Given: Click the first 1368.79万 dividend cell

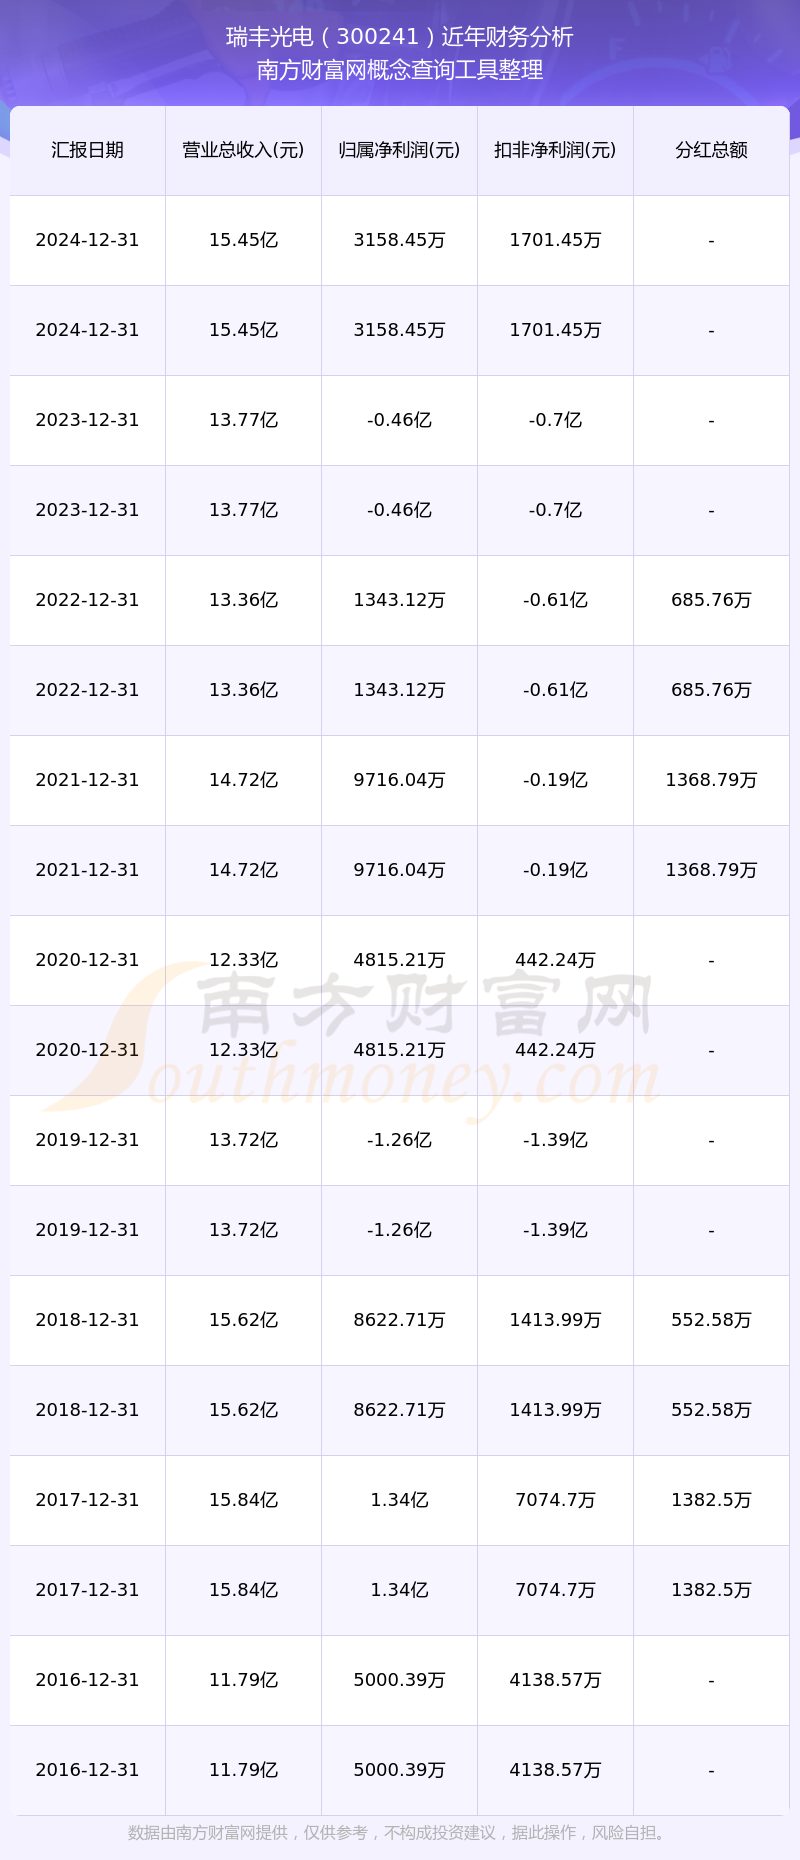Looking at the screenshot, I should 711,780.
